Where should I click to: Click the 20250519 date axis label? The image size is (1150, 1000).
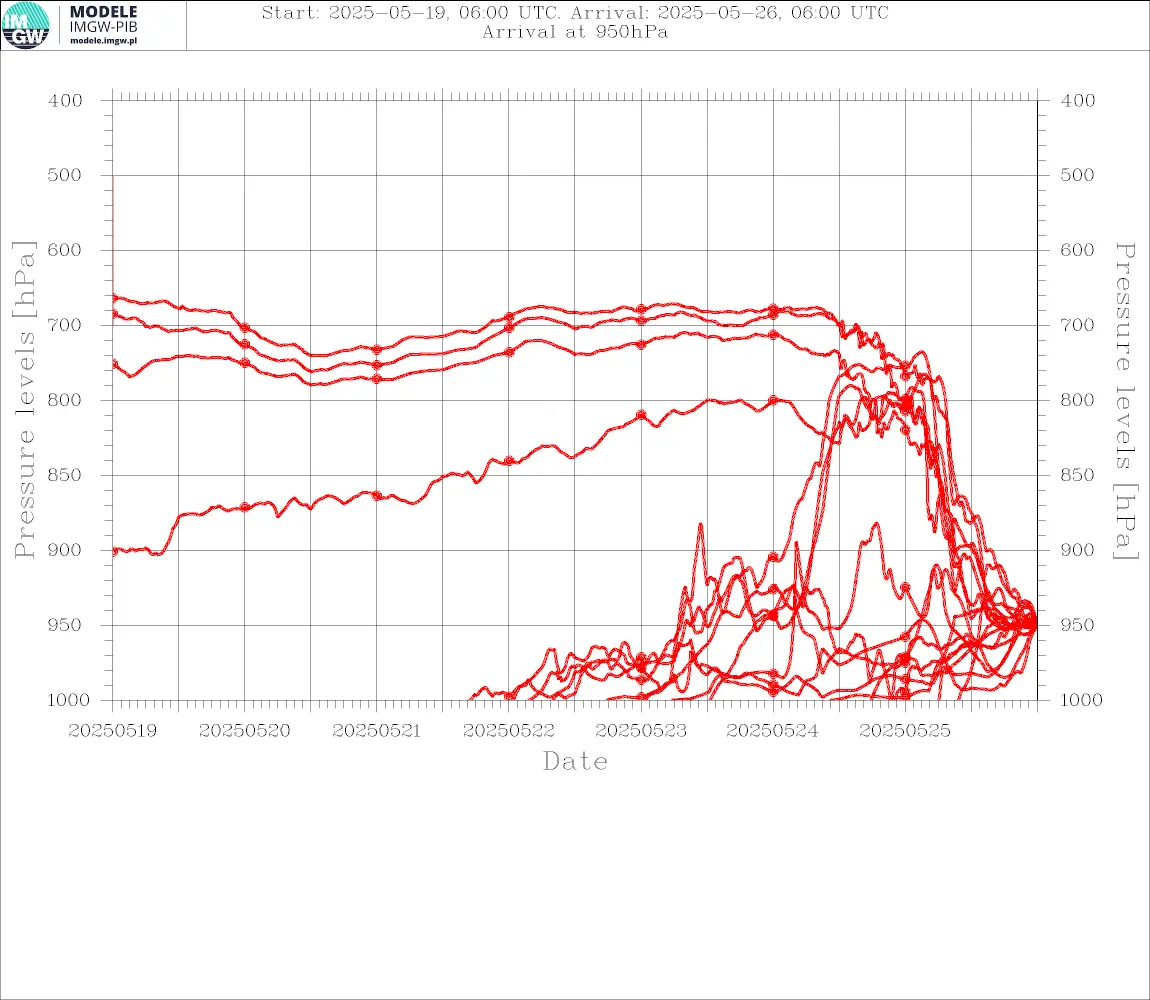pos(112,731)
